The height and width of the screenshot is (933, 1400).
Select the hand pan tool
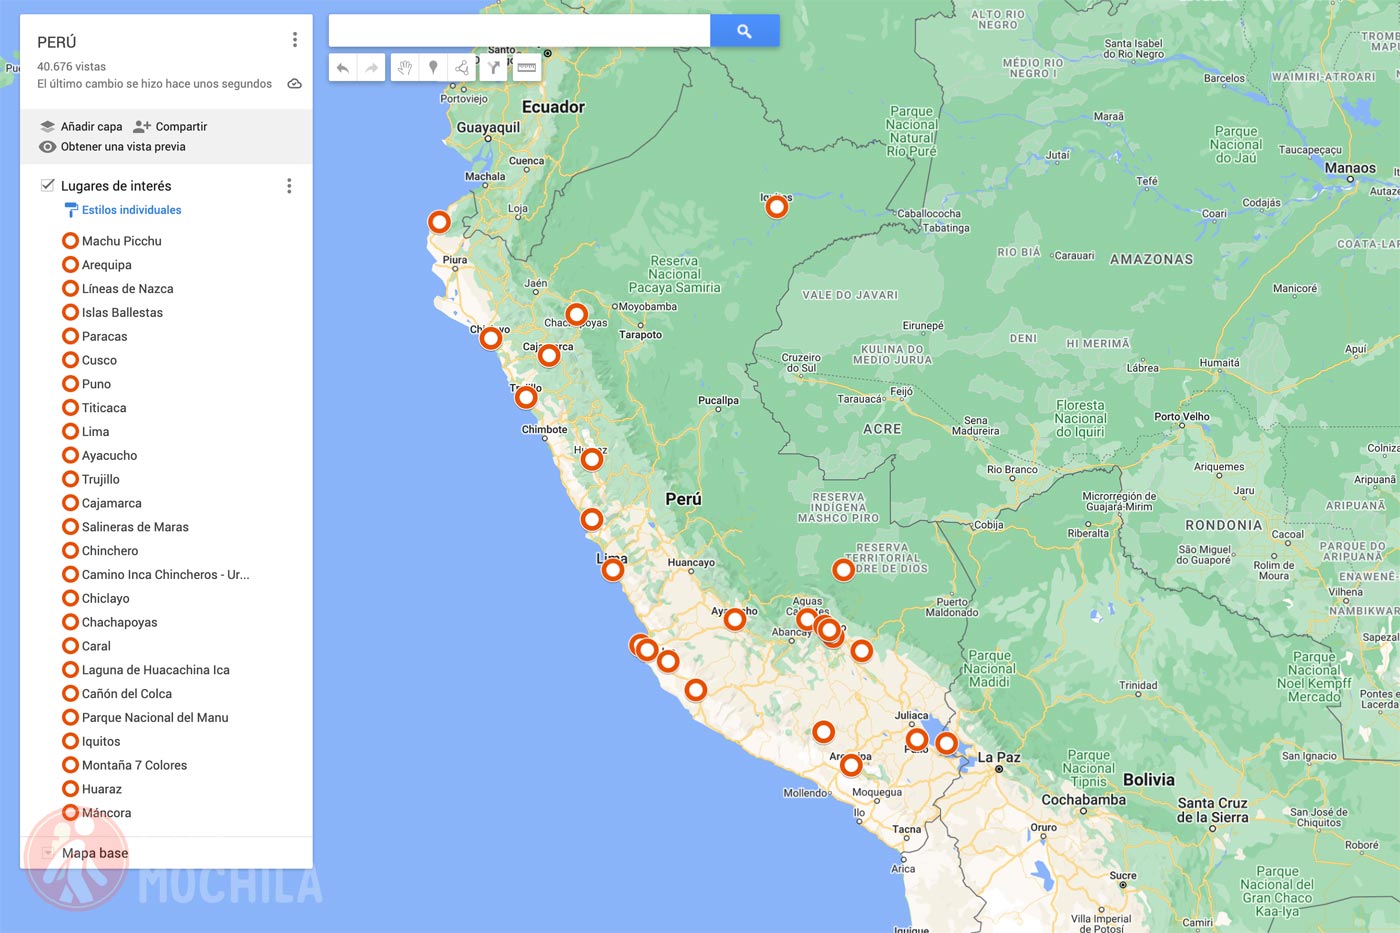click(x=405, y=68)
